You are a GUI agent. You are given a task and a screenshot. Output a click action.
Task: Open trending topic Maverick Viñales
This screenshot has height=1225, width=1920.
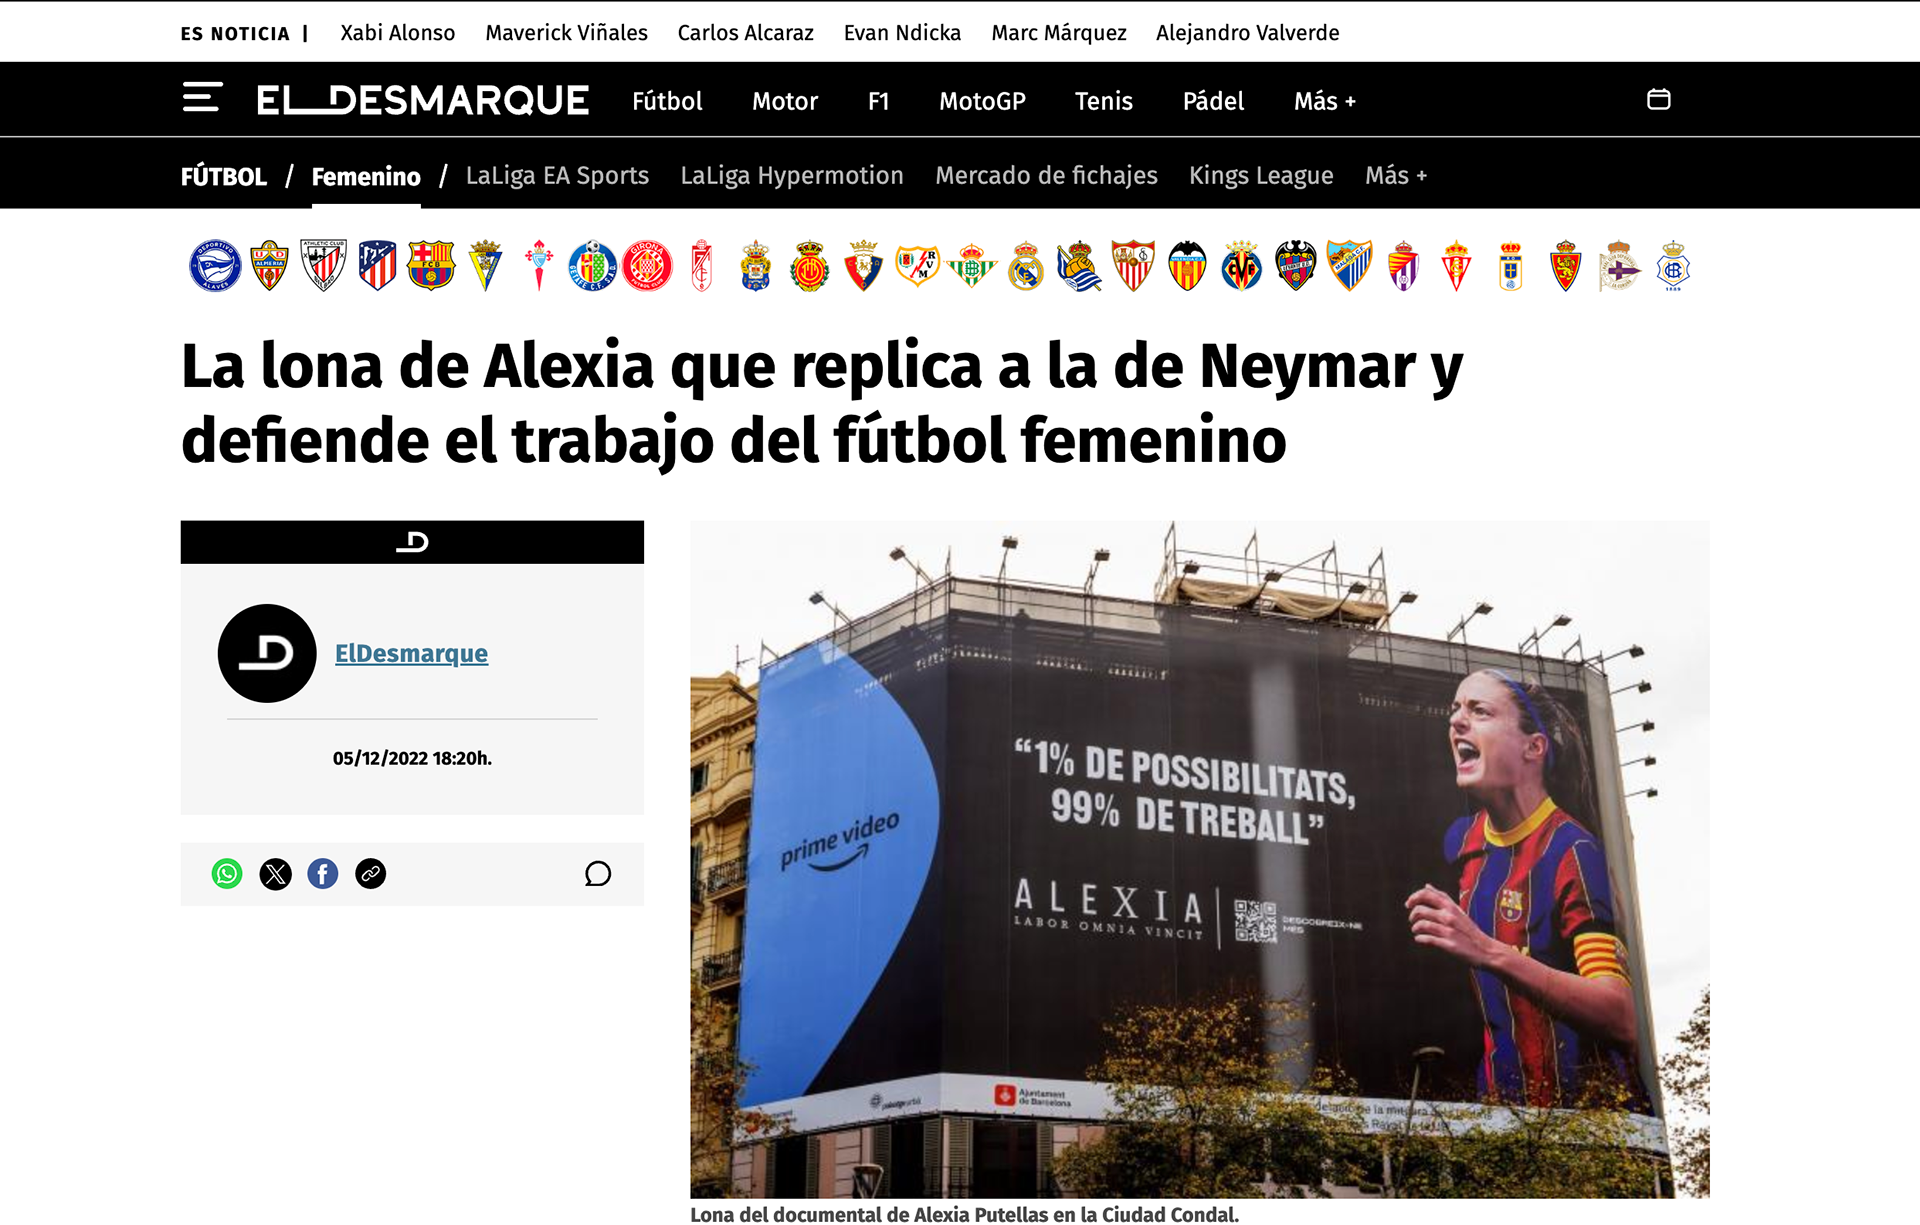(567, 33)
